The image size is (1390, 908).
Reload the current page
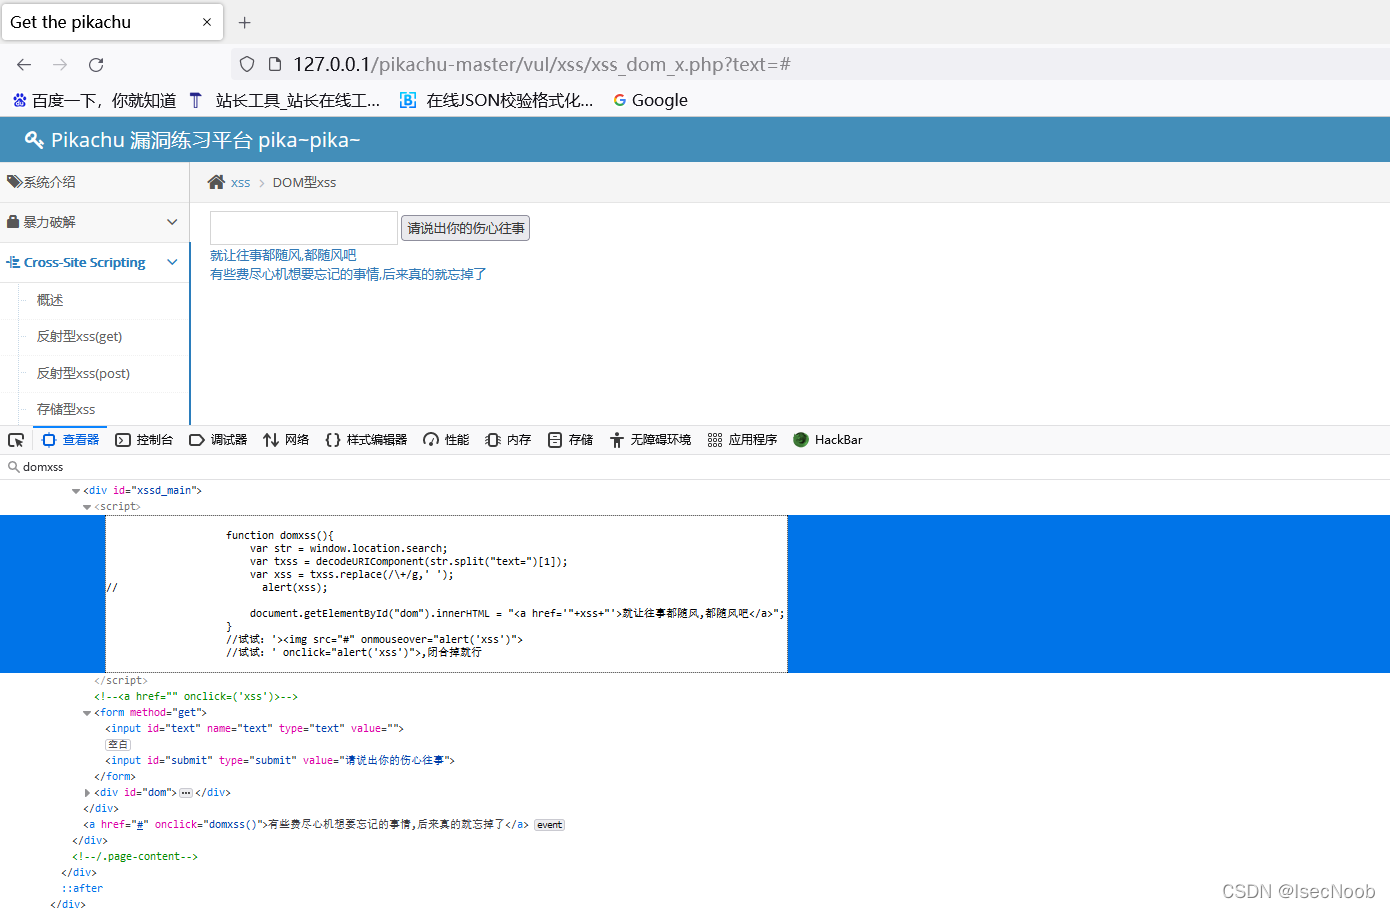pos(96,64)
